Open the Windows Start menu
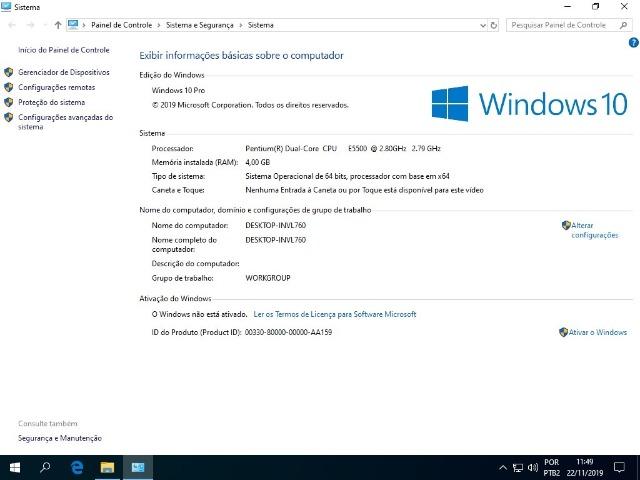This screenshot has width=640, height=480. 15,467
